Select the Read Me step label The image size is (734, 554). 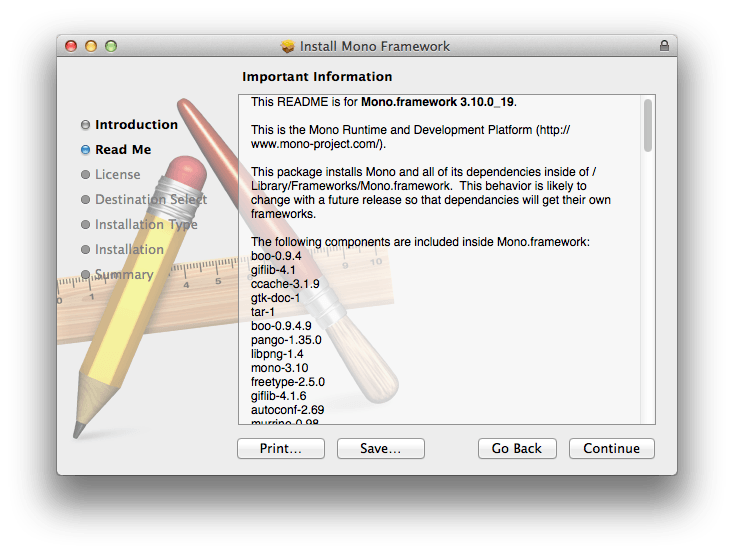[x=123, y=150]
